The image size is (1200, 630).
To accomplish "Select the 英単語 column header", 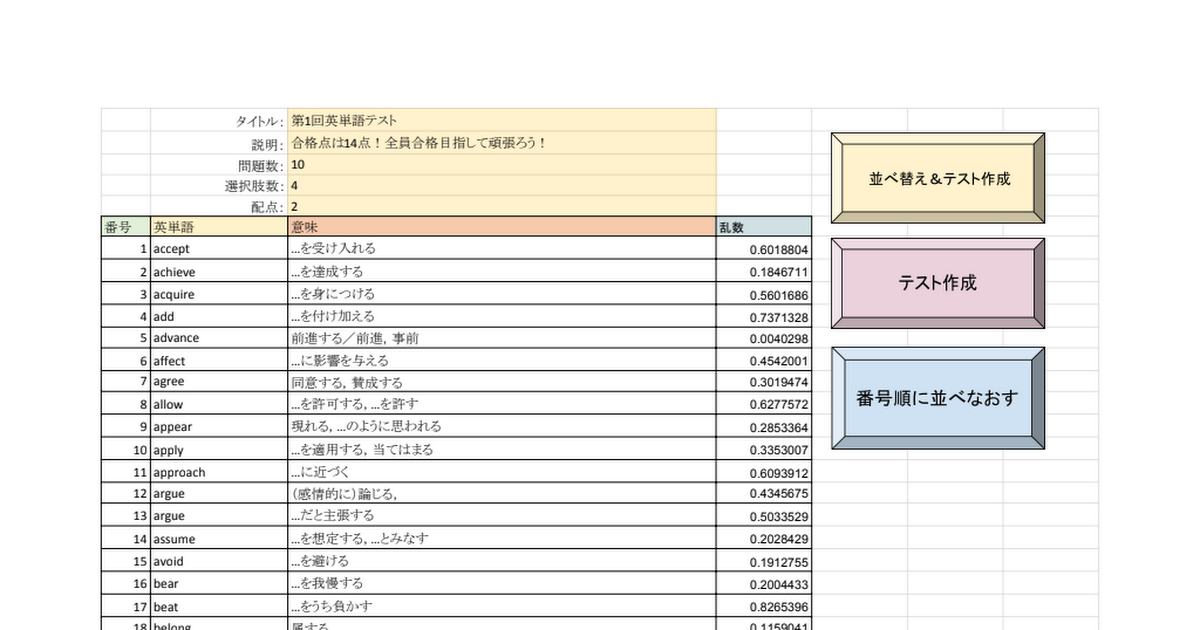I will click(x=219, y=227).
